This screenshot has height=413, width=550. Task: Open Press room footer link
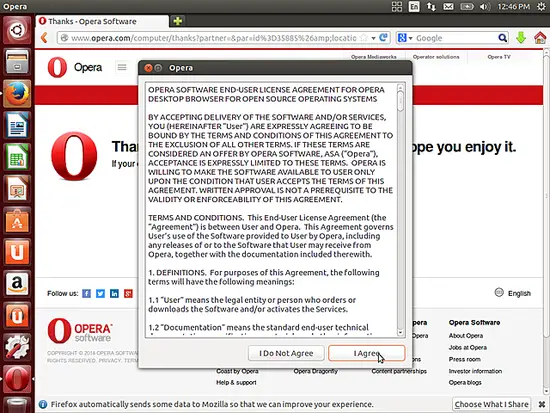[x=464, y=359]
